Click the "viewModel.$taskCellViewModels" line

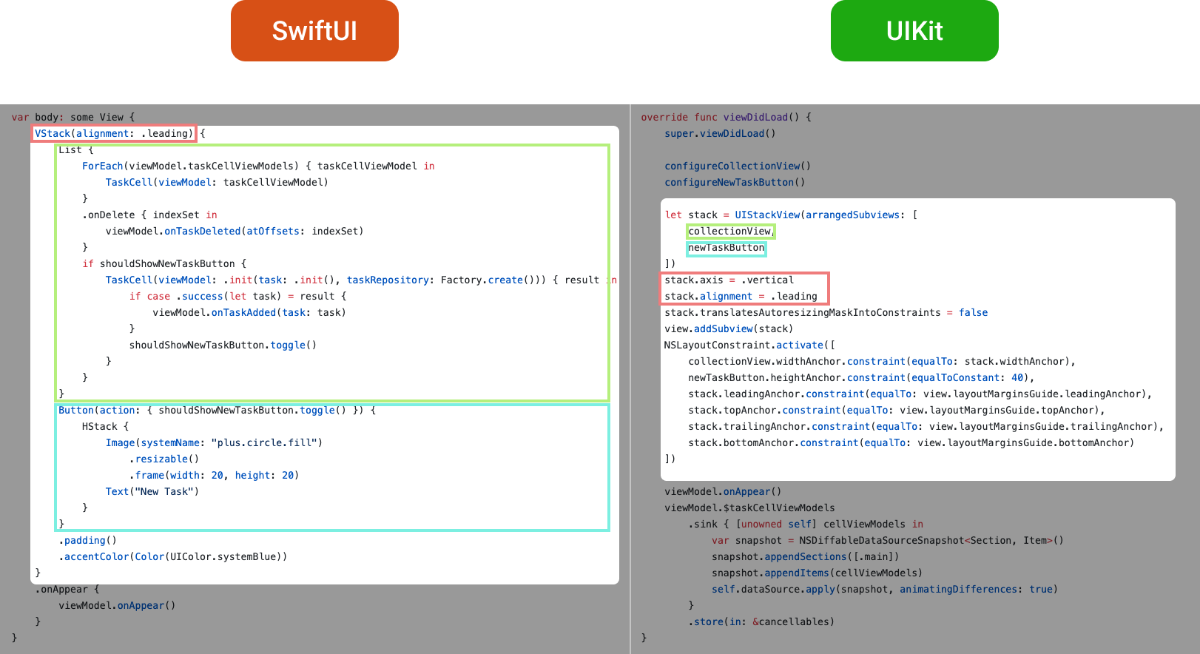coord(750,507)
